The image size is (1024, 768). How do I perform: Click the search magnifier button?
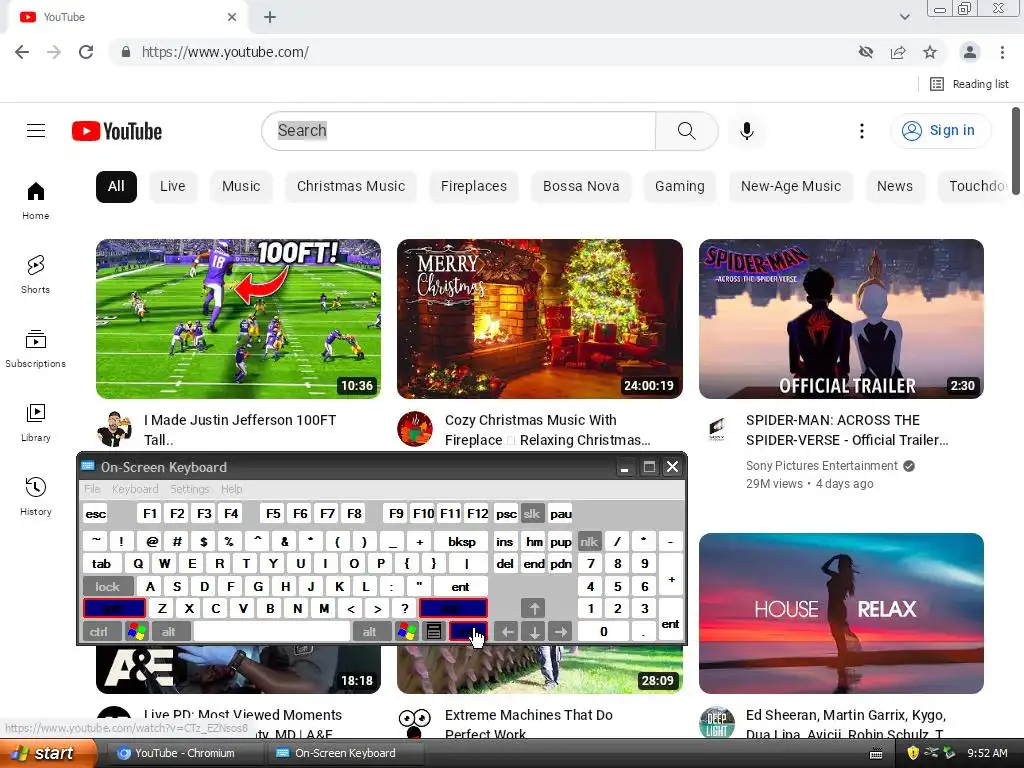[x=686, y=131]
